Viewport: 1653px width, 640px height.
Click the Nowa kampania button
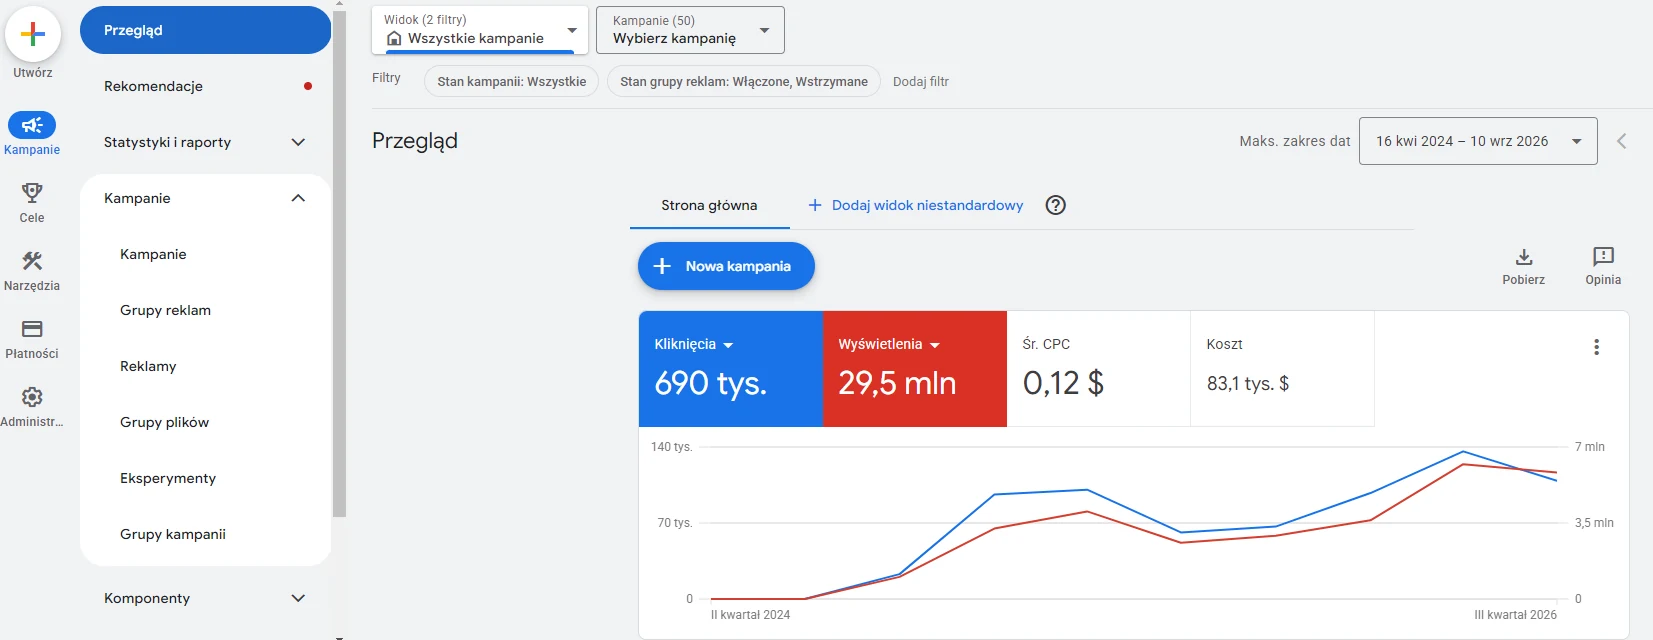tap(726, 266)
